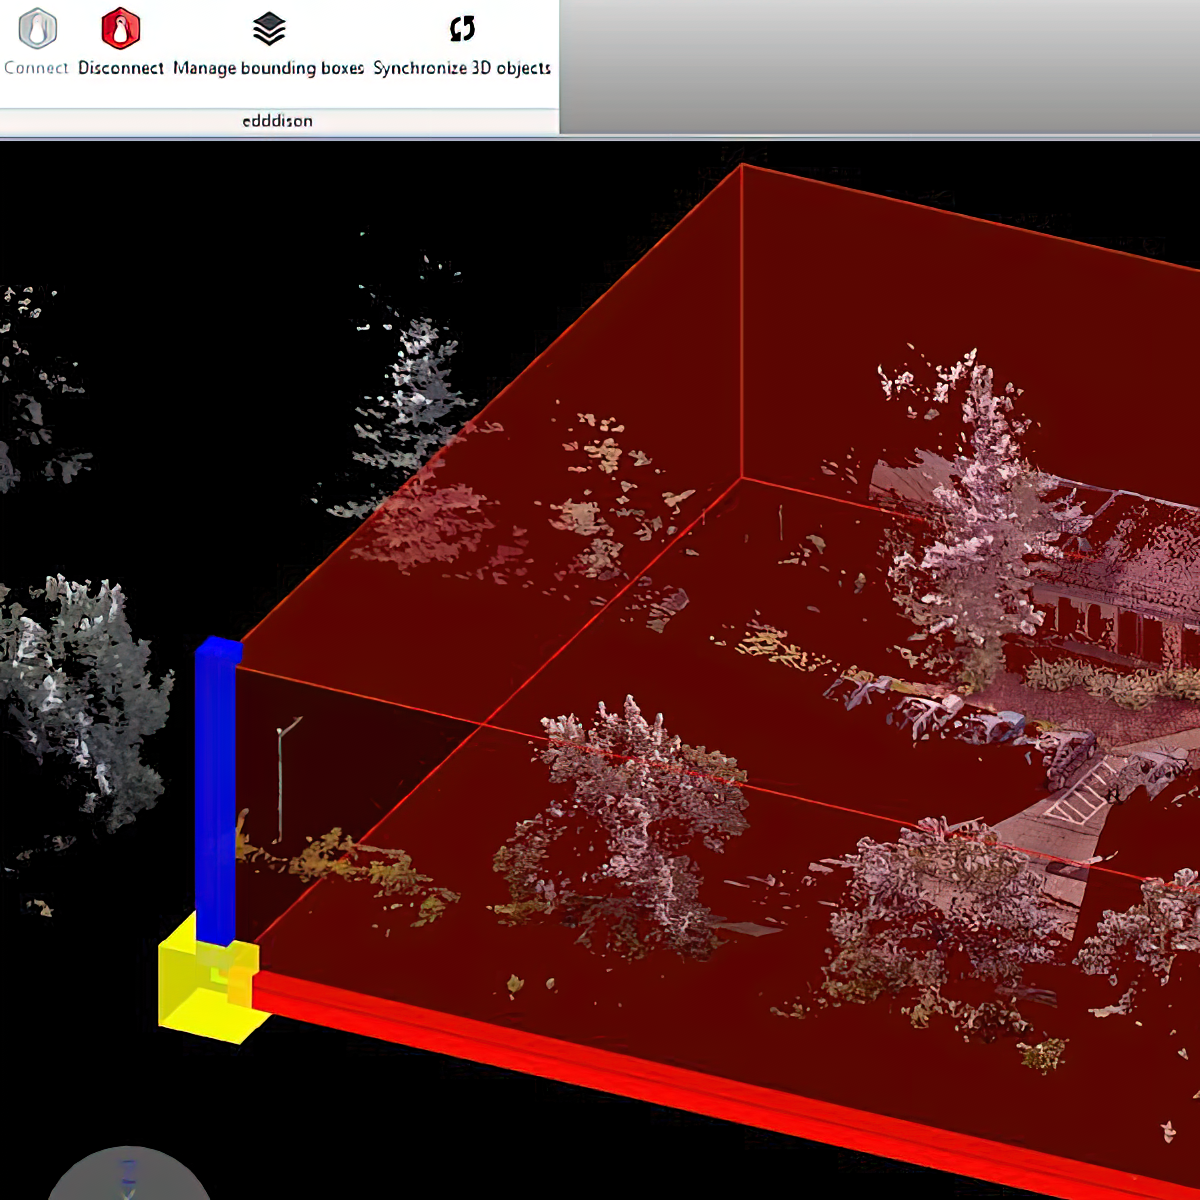The height and width of the screenshot is (1200, 1200).
Task: Click the Synchronize 3D objects icon
Action: pos(462,28)
